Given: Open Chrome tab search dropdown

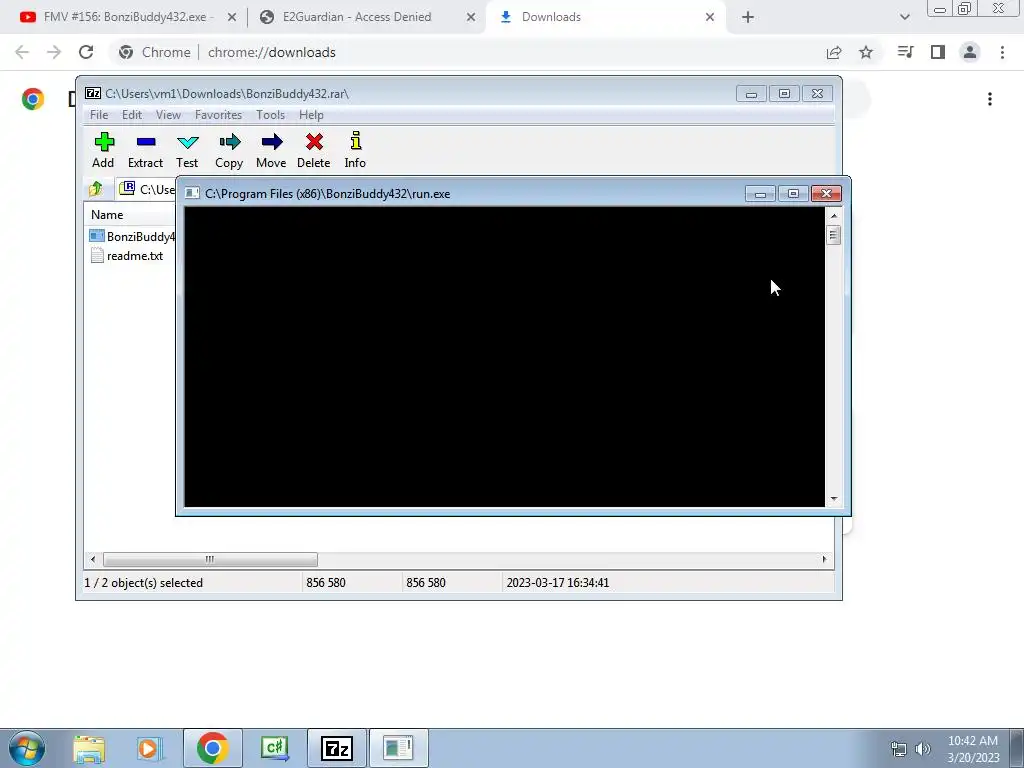Looking at the screenshot, I should (904, 18).
